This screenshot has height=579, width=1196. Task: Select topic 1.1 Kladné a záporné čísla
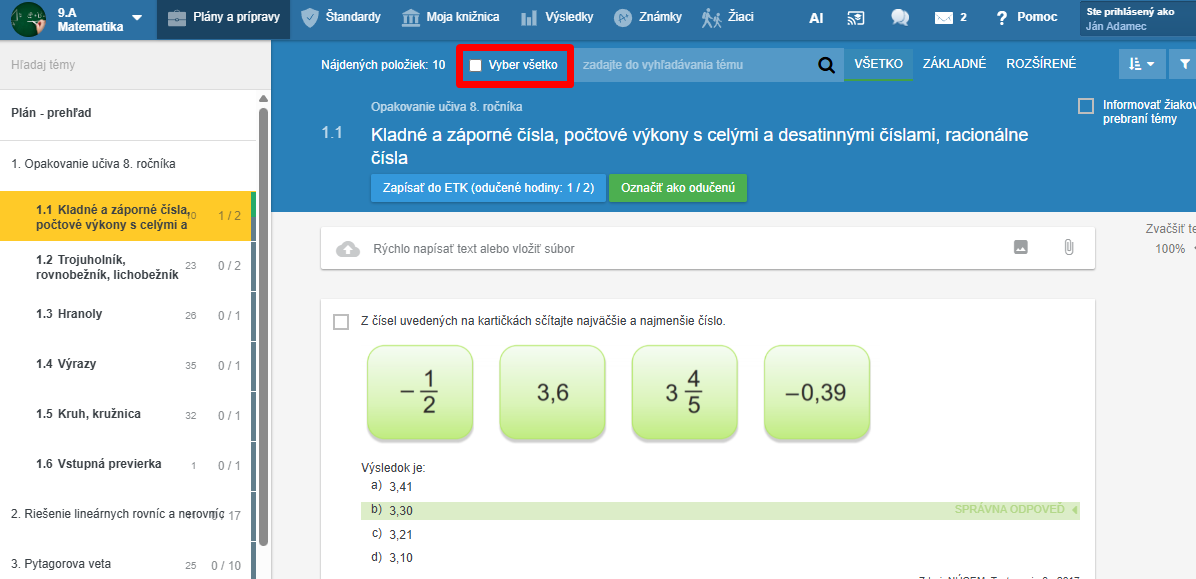point(127,217)
